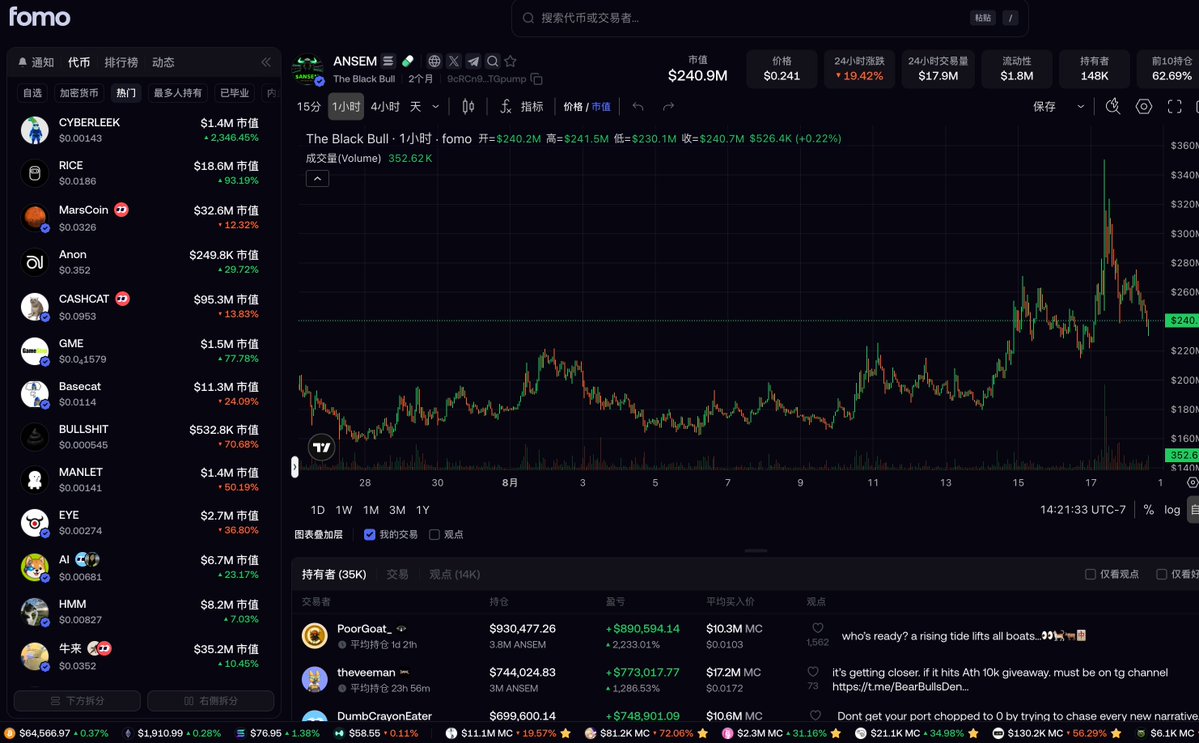Switch to the 通知 tab

click(x=36, y=63)
